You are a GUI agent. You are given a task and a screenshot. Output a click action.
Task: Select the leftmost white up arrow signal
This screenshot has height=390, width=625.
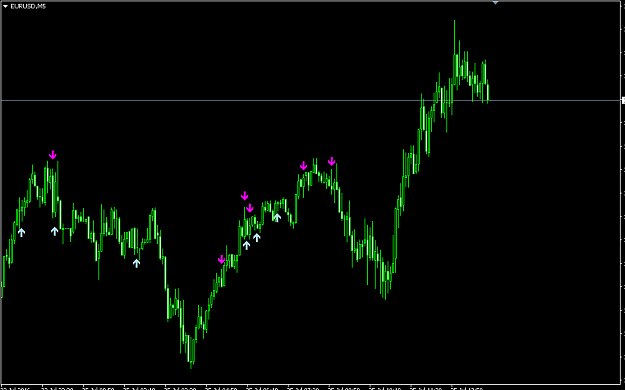click(x=21, y=232)
